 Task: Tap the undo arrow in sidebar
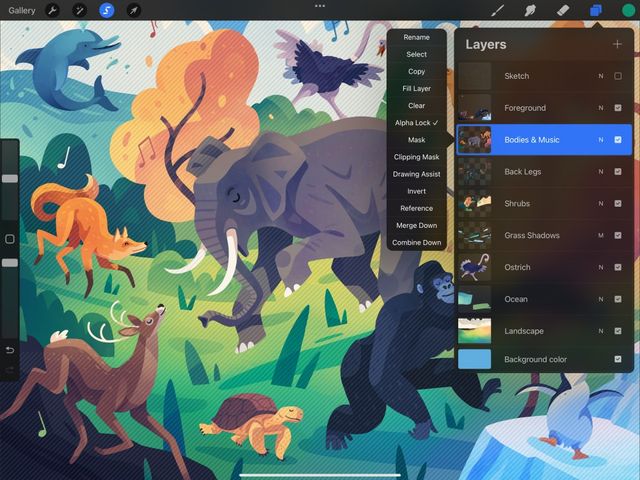click(x=10, y=350)
